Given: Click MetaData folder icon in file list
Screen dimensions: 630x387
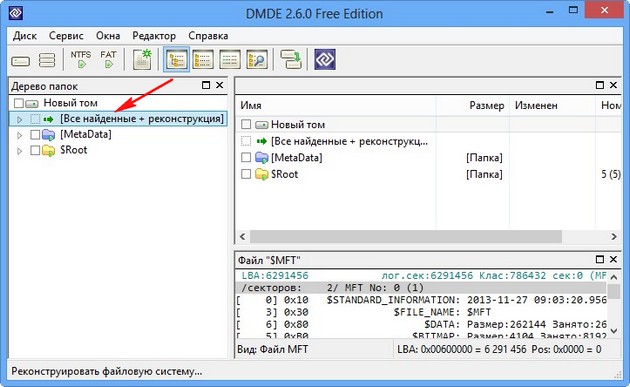Looking at the screenshot, I should 262,158.
